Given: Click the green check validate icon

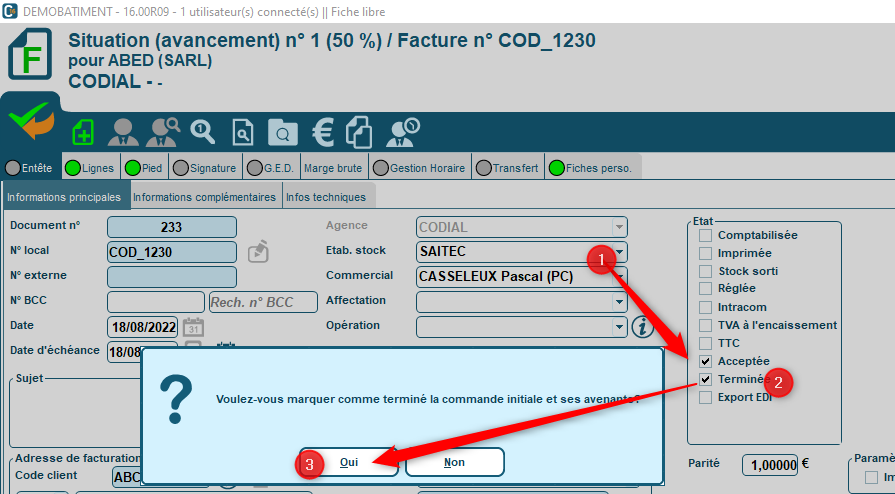Looking at the screenshot, I should click(x=30, y=123).
